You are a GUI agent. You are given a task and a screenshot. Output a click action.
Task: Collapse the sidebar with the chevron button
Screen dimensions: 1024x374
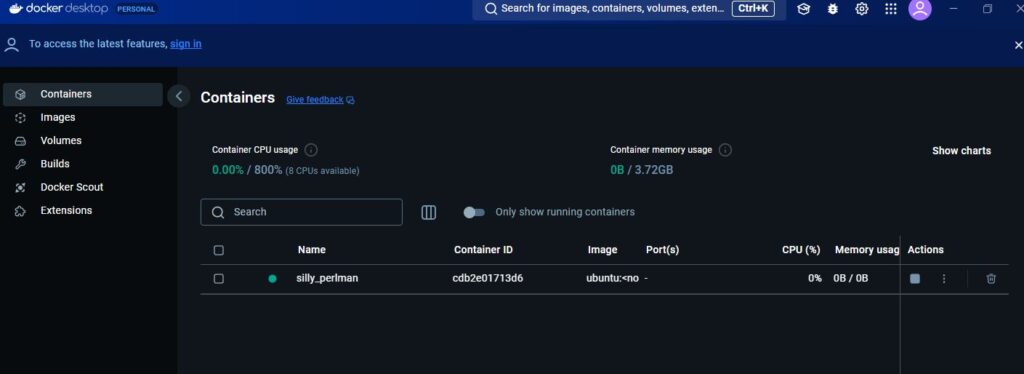179,97
